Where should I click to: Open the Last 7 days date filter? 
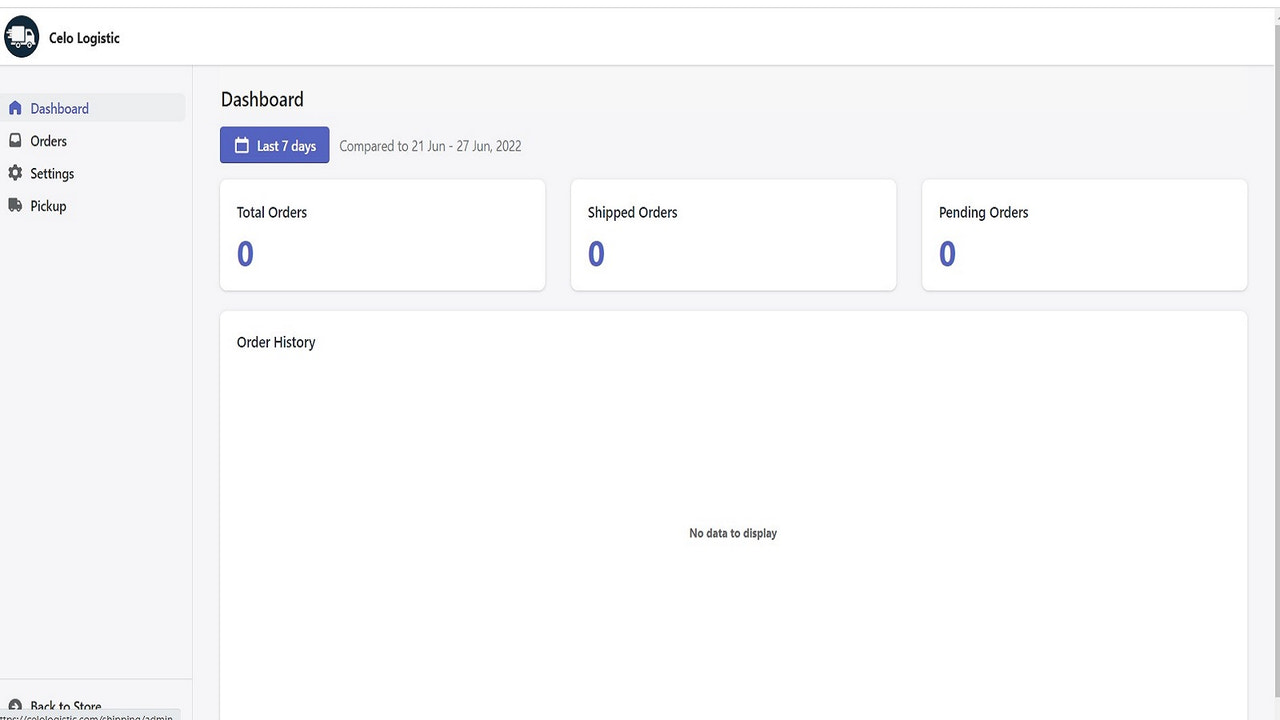pyautogui.click(x=274, y=145)
